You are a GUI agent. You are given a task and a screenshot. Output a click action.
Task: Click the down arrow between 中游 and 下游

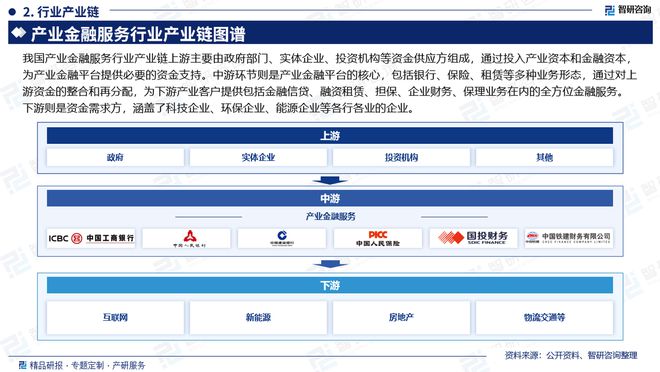tap(330, 264)
